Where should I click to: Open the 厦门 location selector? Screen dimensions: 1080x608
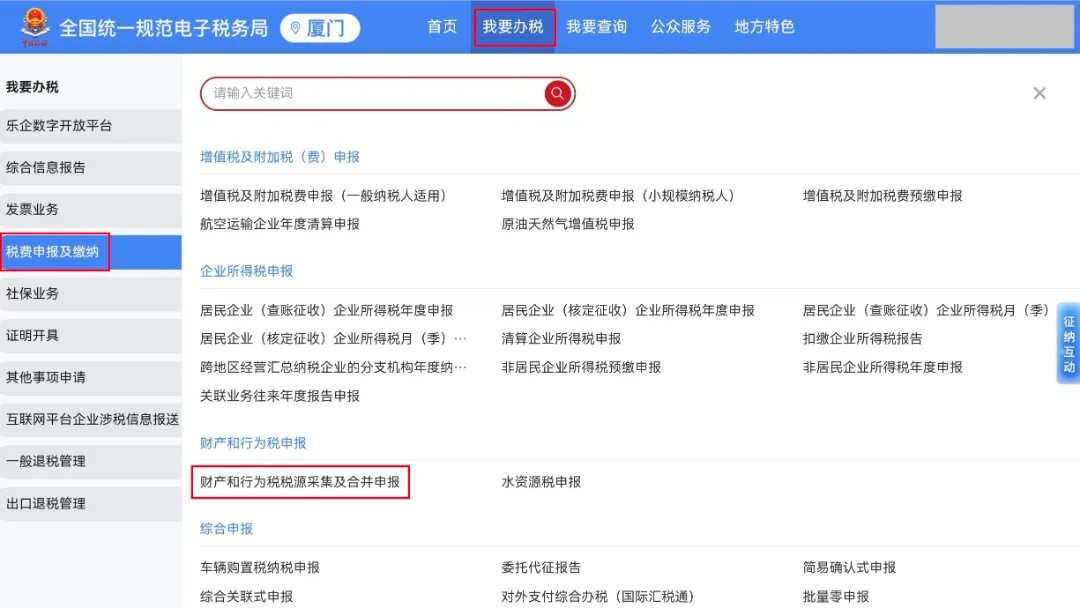tap(320, 28)
